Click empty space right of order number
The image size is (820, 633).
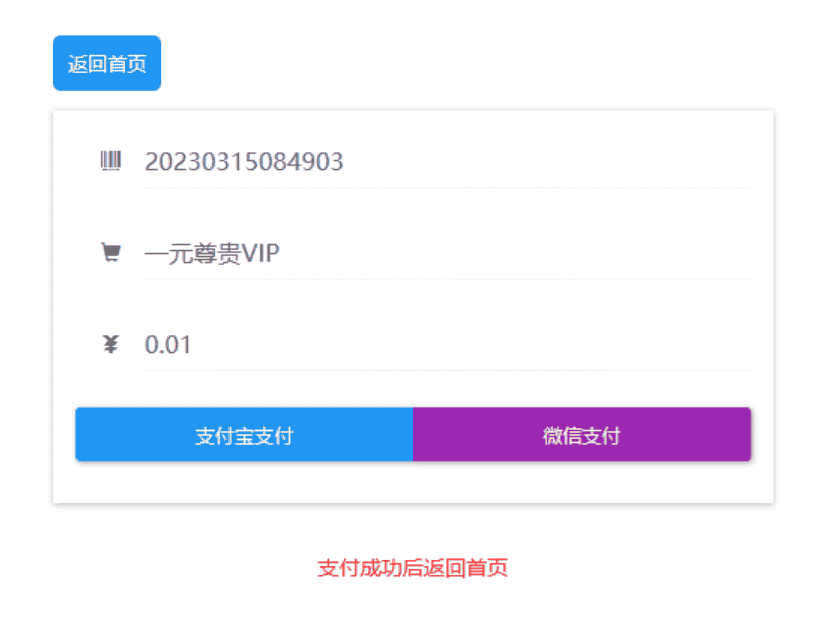click(550, 162)
